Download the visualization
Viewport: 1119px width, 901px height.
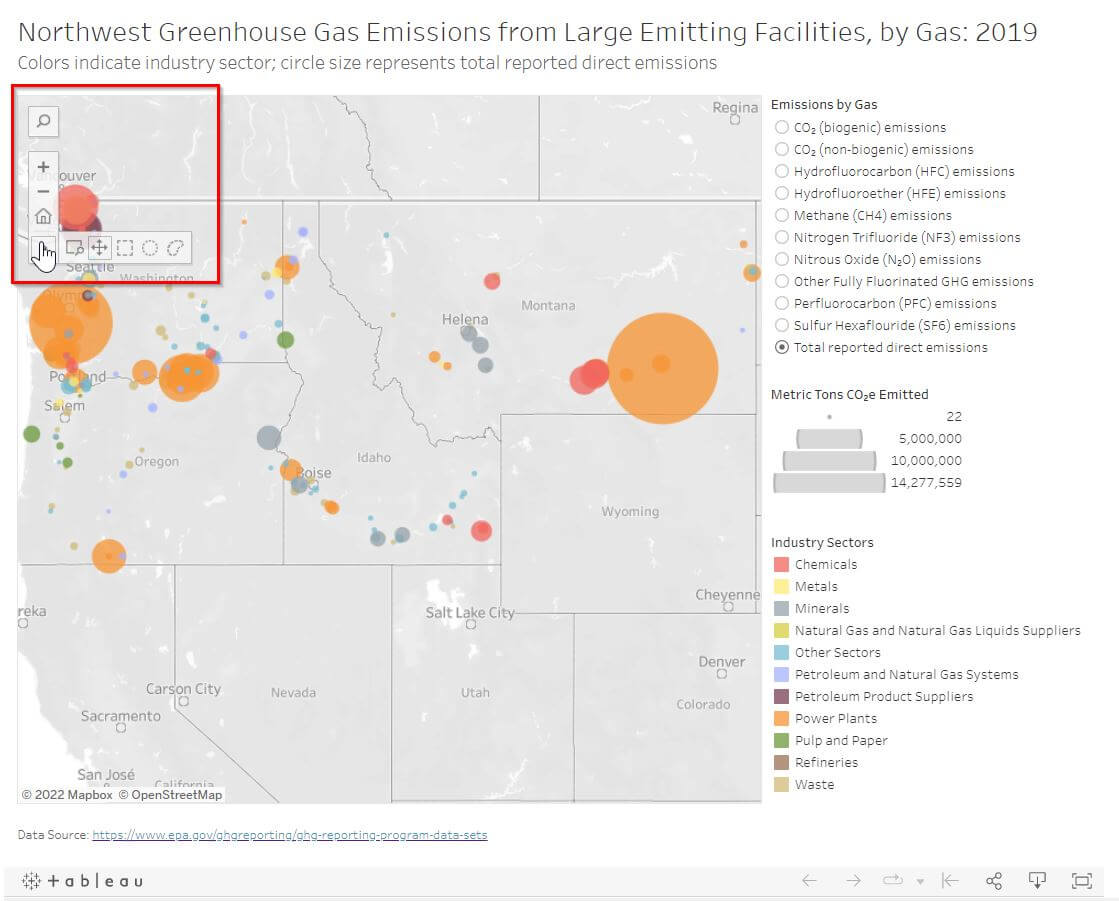click(1037, 881)
